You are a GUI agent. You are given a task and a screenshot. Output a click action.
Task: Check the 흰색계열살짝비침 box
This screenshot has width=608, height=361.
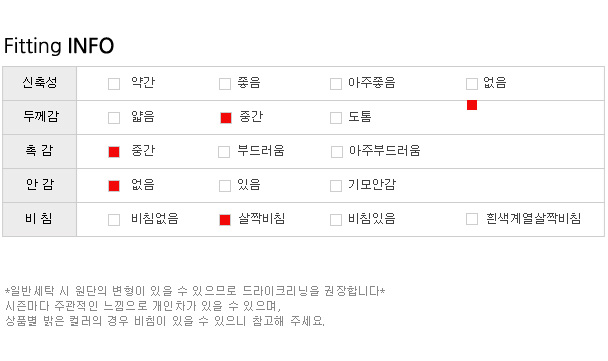click(472, 219)
